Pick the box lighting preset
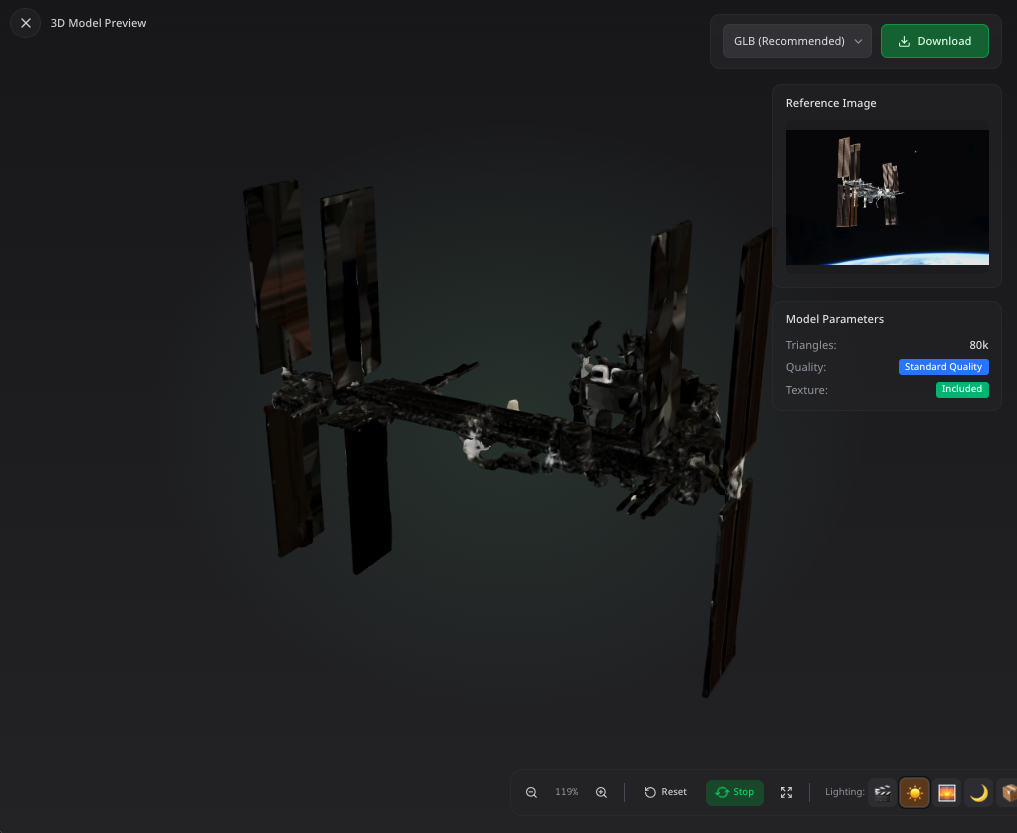Screen dimensions: 1017x833 pyautogui.click(x=1008, y=793)
